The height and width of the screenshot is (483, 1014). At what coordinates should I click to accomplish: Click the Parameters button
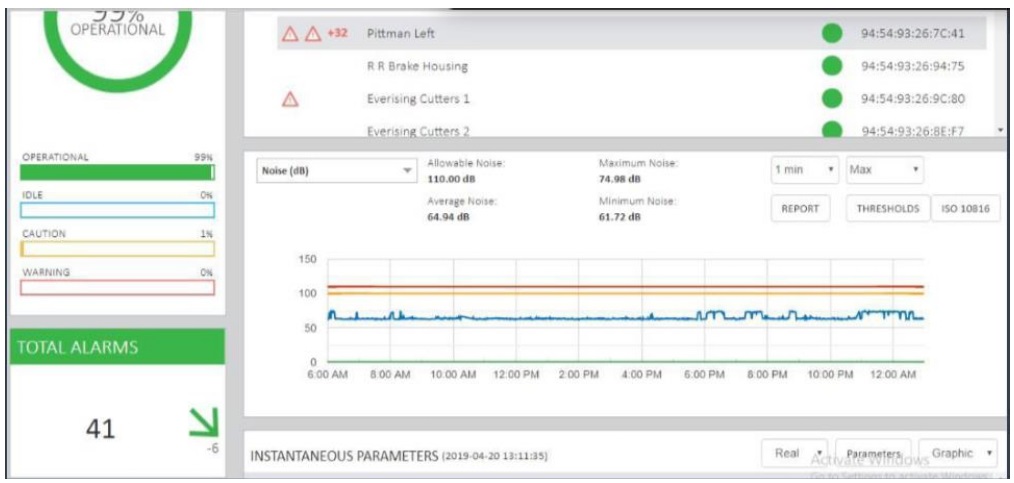(873, 453)
